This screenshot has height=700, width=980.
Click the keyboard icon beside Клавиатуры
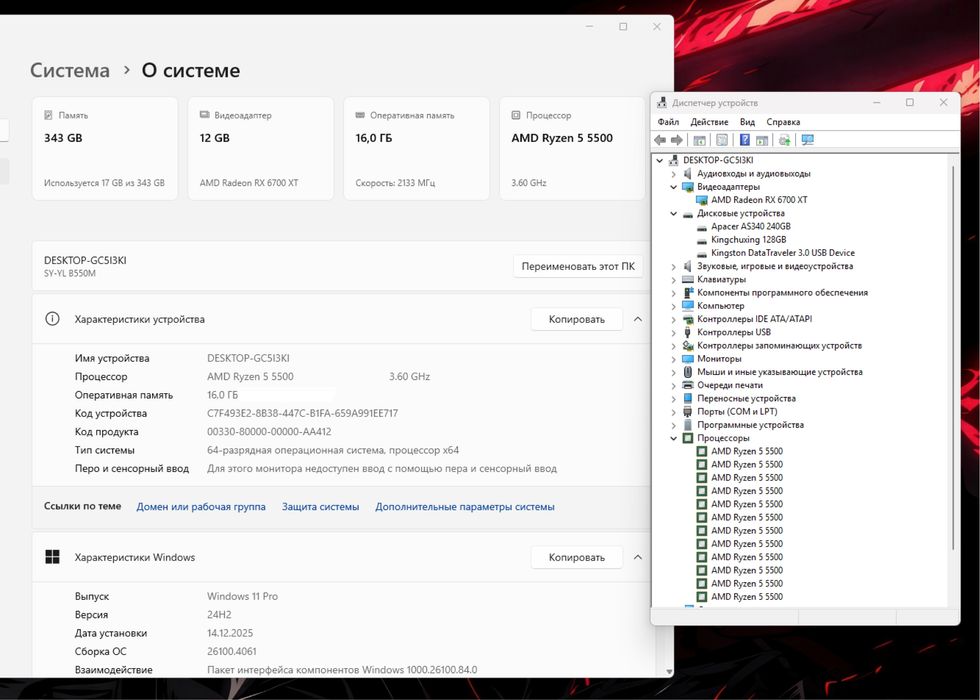(x=688, y=279)
